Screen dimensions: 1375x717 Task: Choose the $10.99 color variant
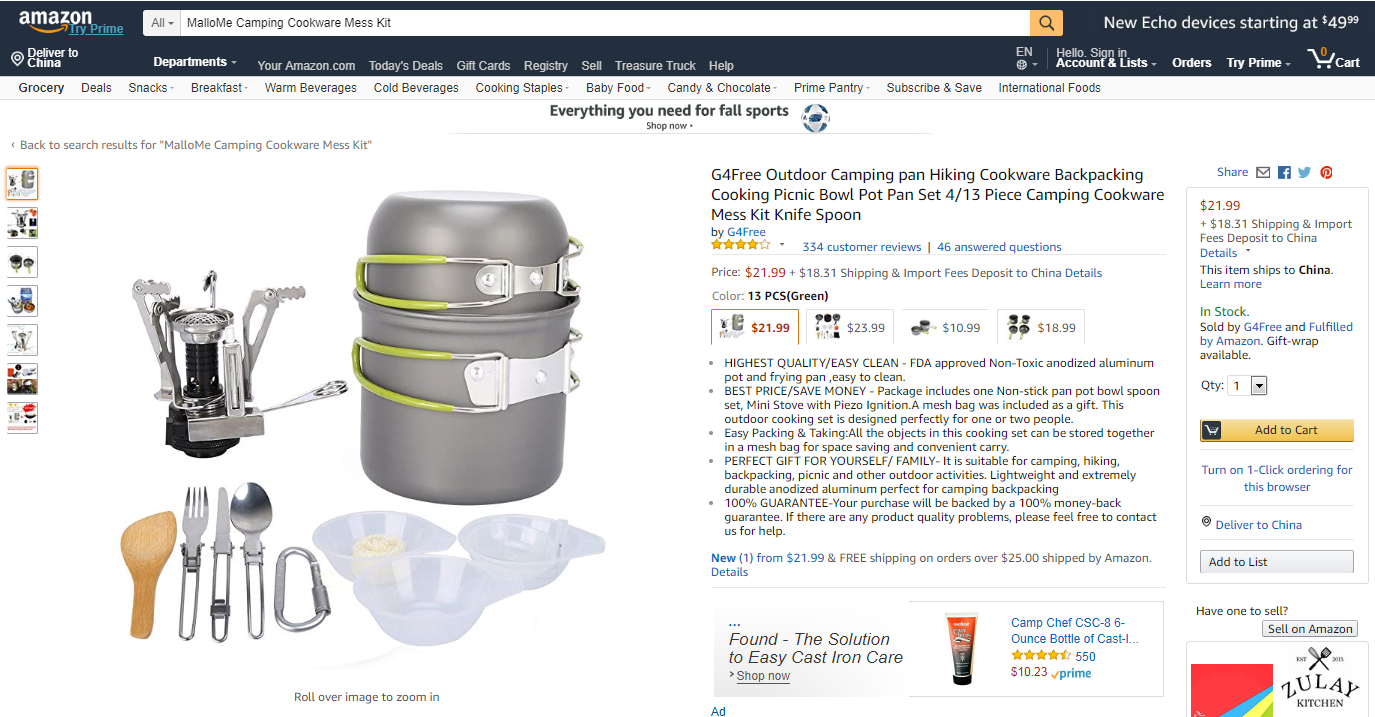[x=945, y=327]
